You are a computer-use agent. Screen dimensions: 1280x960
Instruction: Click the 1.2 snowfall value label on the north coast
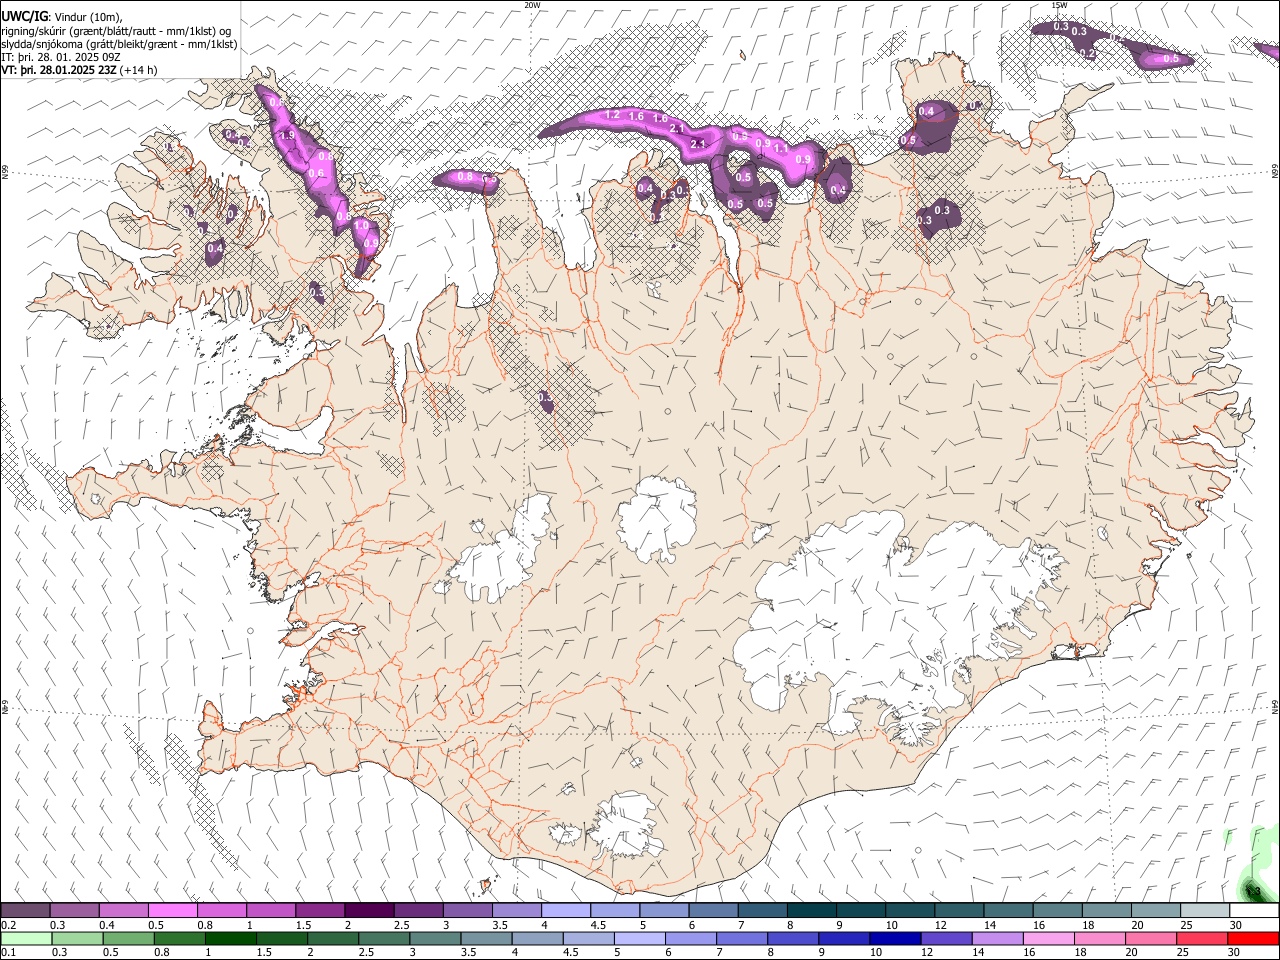613,116
